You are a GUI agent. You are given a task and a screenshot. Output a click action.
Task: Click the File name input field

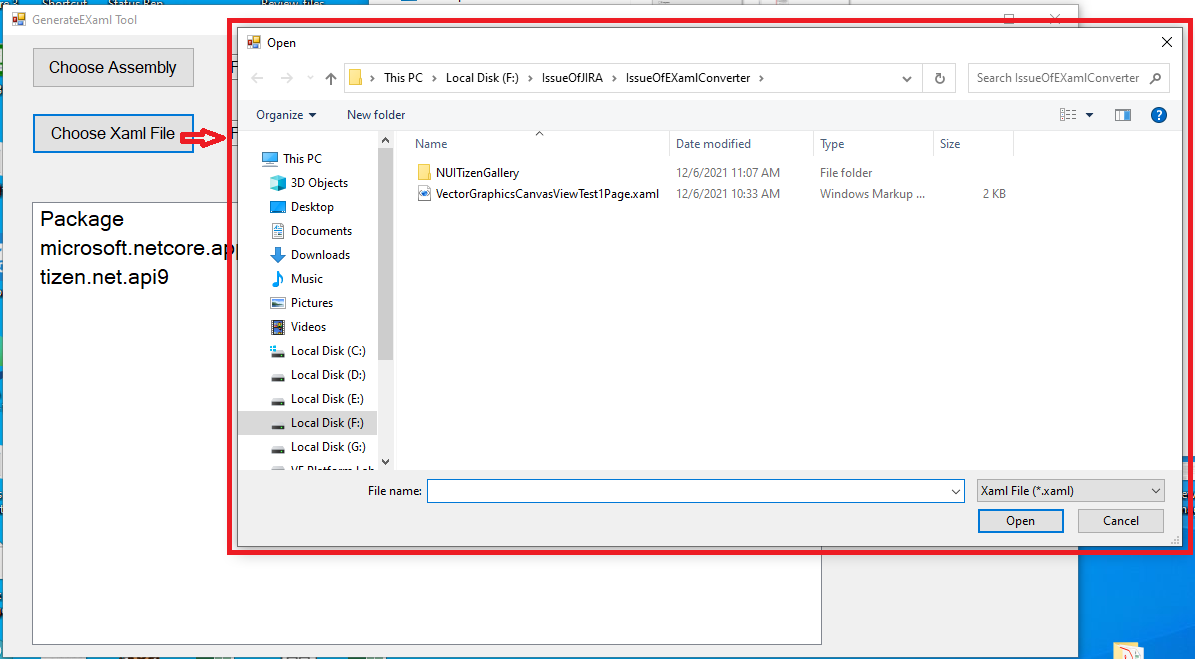[x=688, y=491]
